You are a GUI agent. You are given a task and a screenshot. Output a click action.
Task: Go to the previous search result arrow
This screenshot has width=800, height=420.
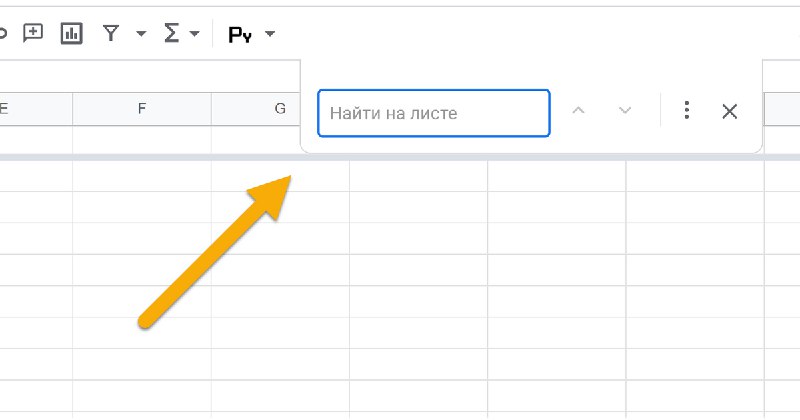pyautogui.click(x=578, y=111)
